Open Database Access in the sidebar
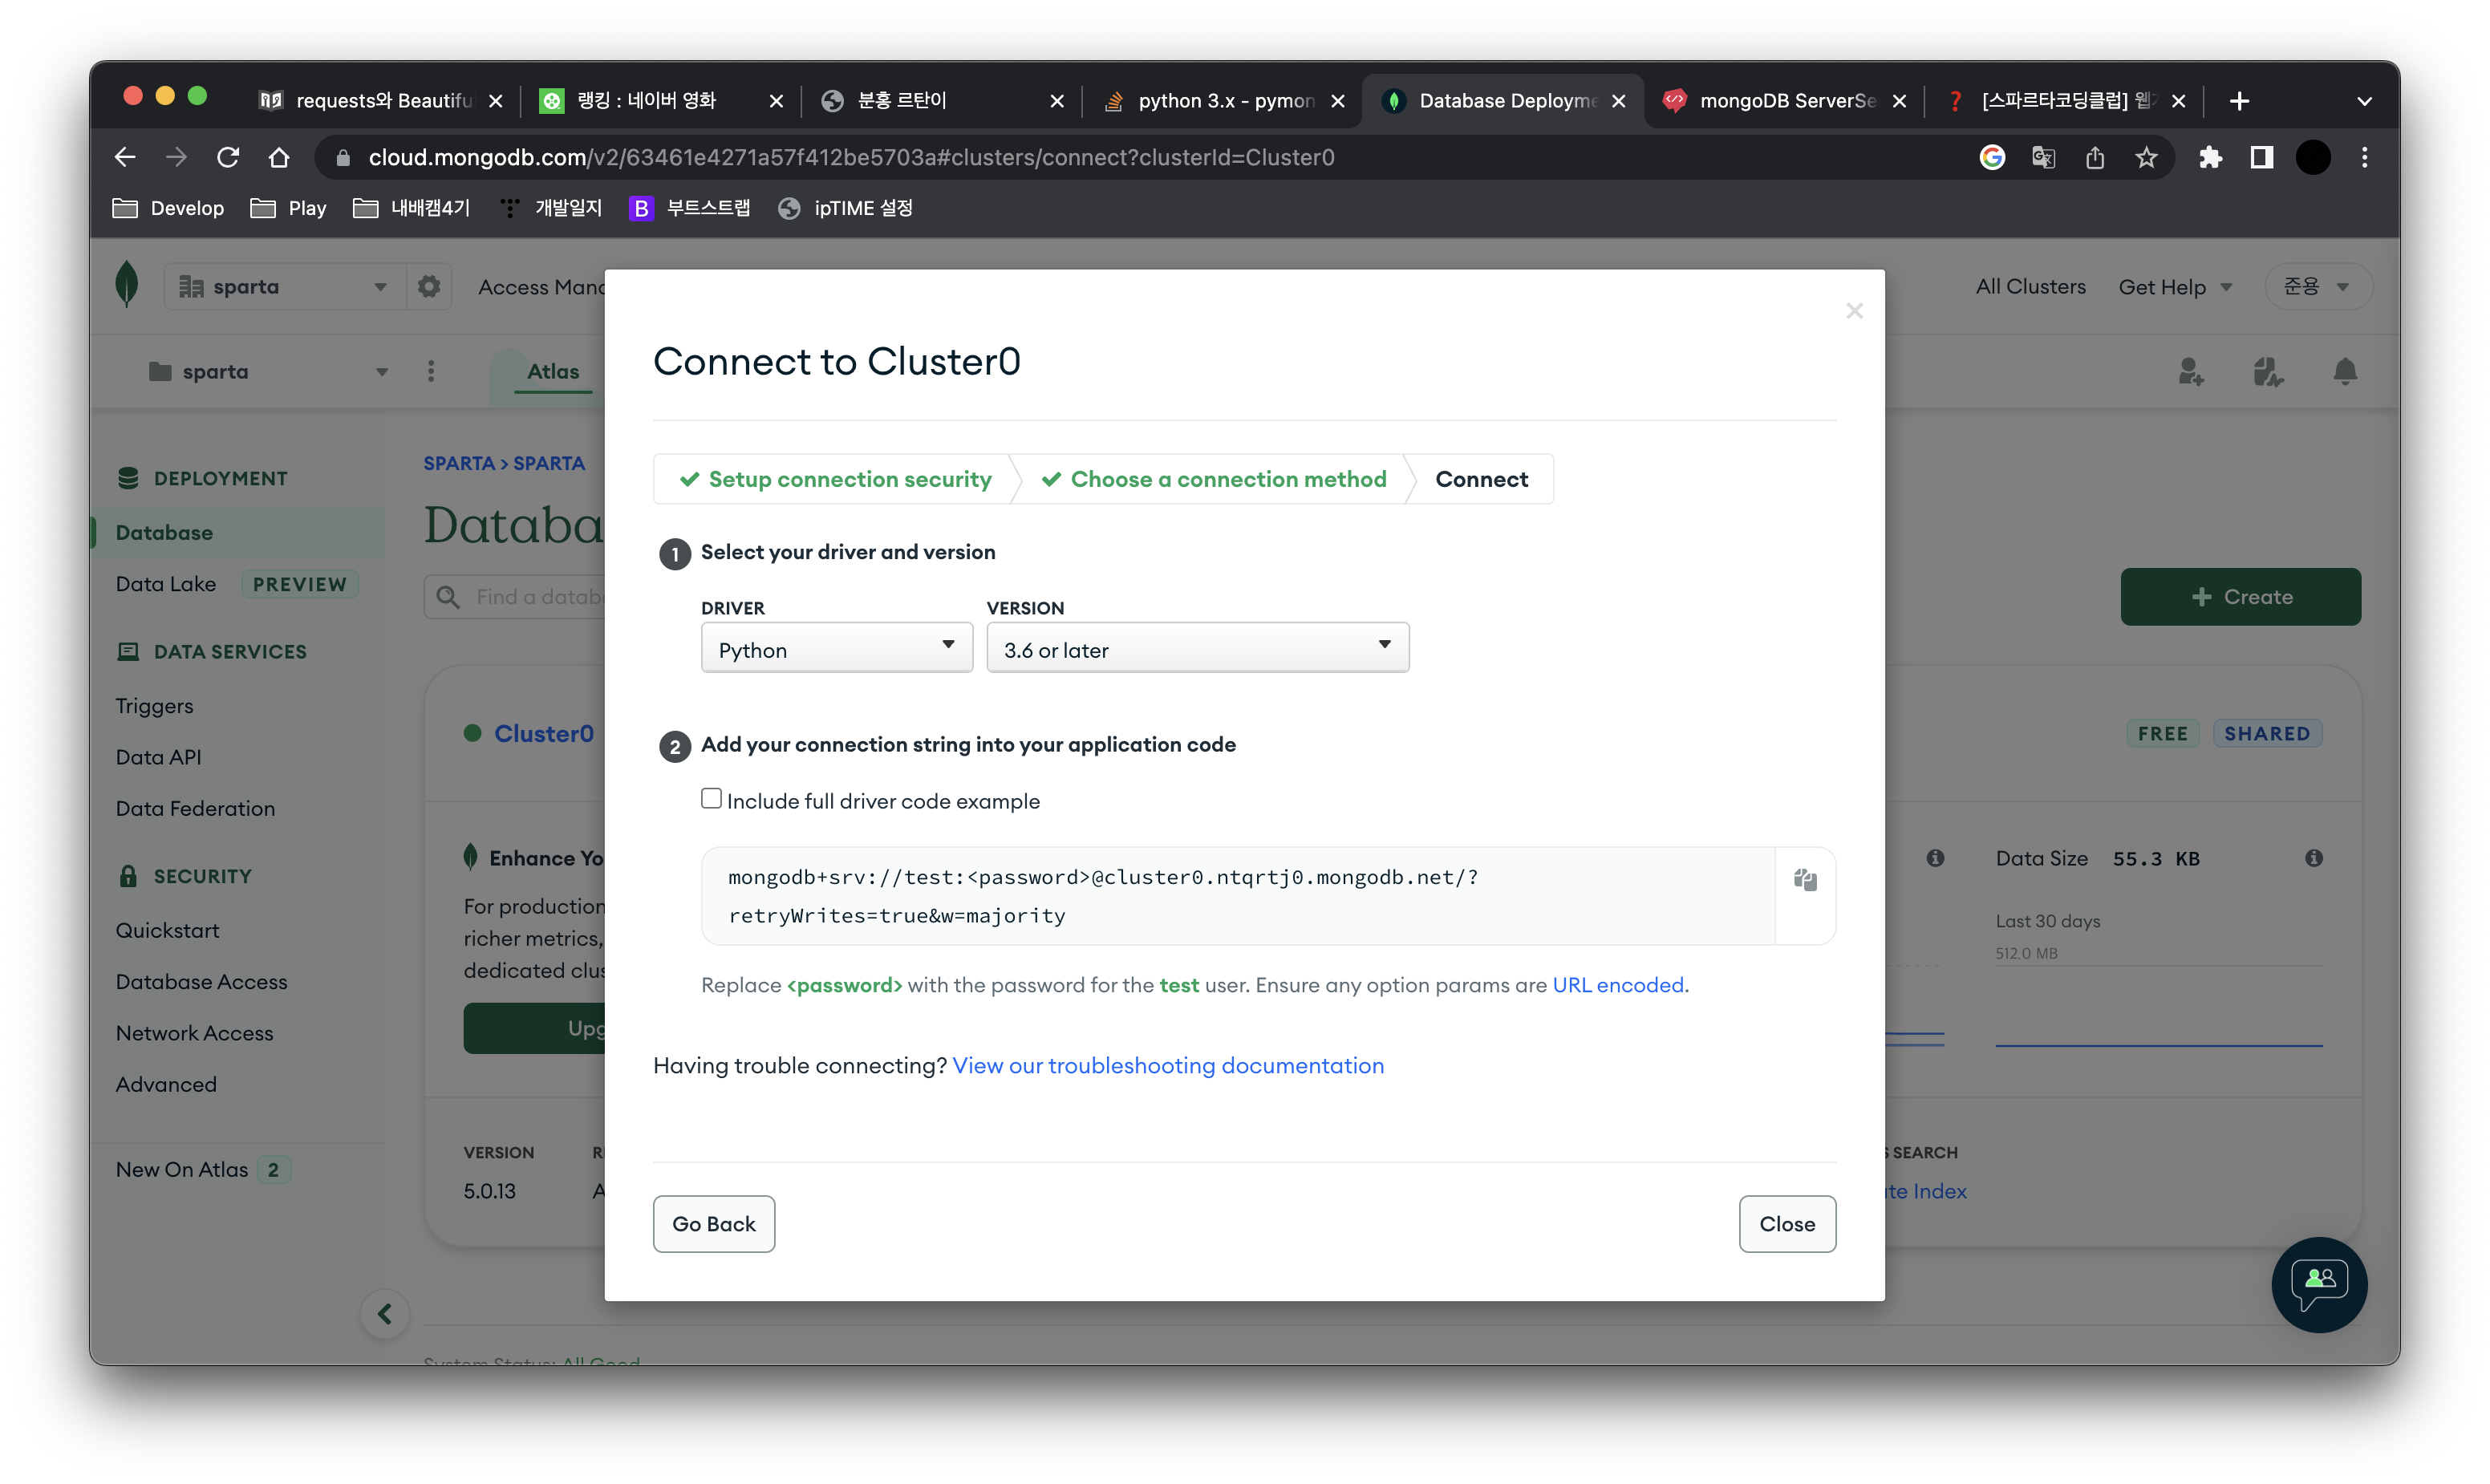This screenshot has height=1484, width=2490. coord(202,982)
